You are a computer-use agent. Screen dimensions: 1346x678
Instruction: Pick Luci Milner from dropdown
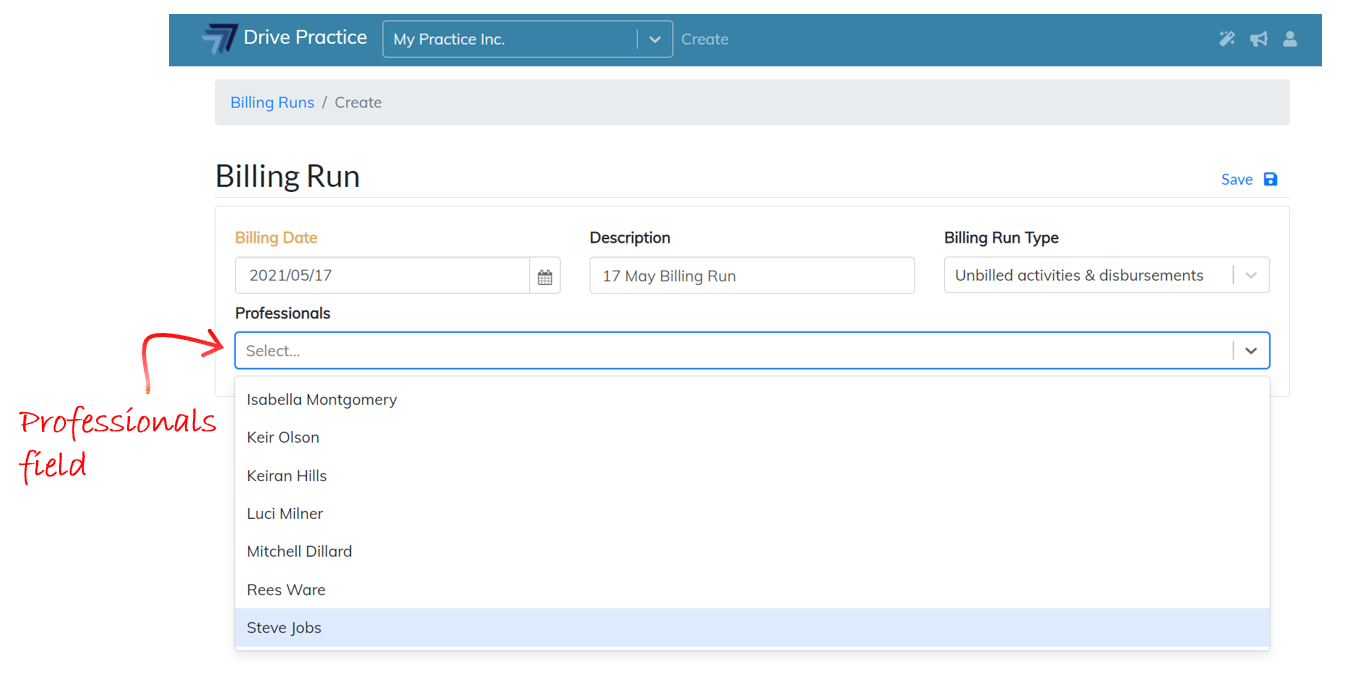(x=285, y=514)
